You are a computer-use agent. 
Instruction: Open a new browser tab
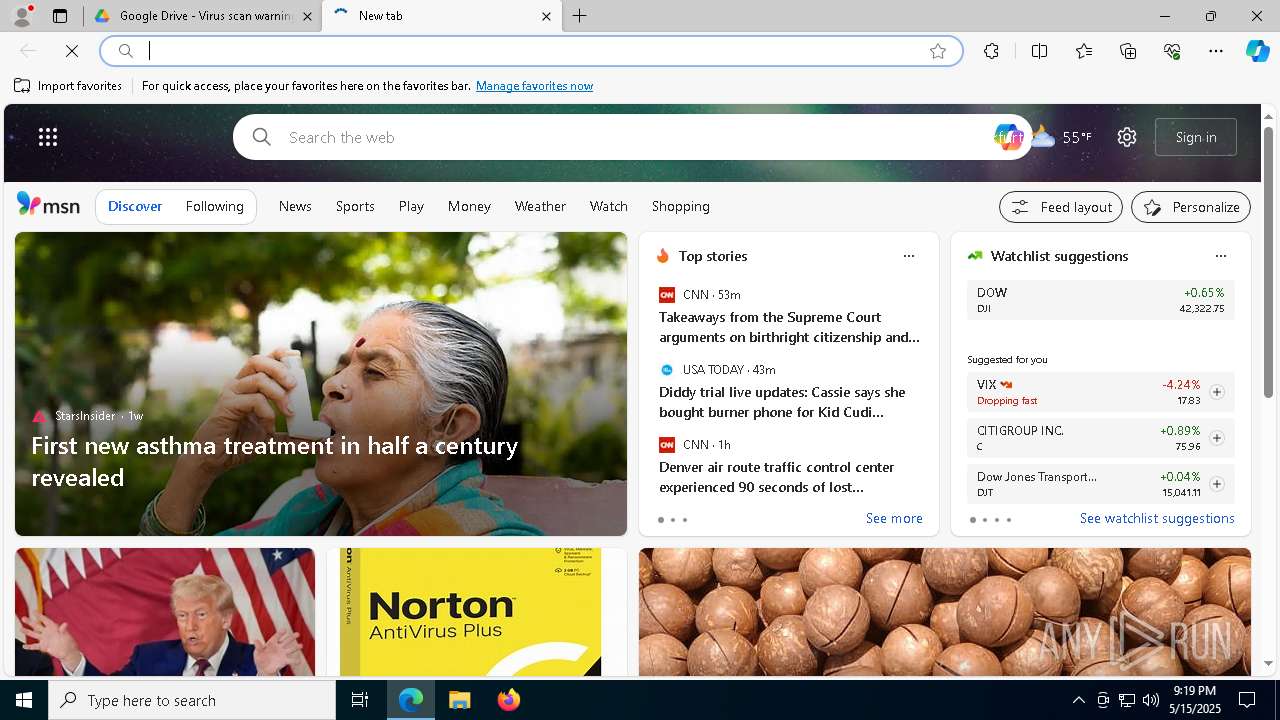point(580,16)
